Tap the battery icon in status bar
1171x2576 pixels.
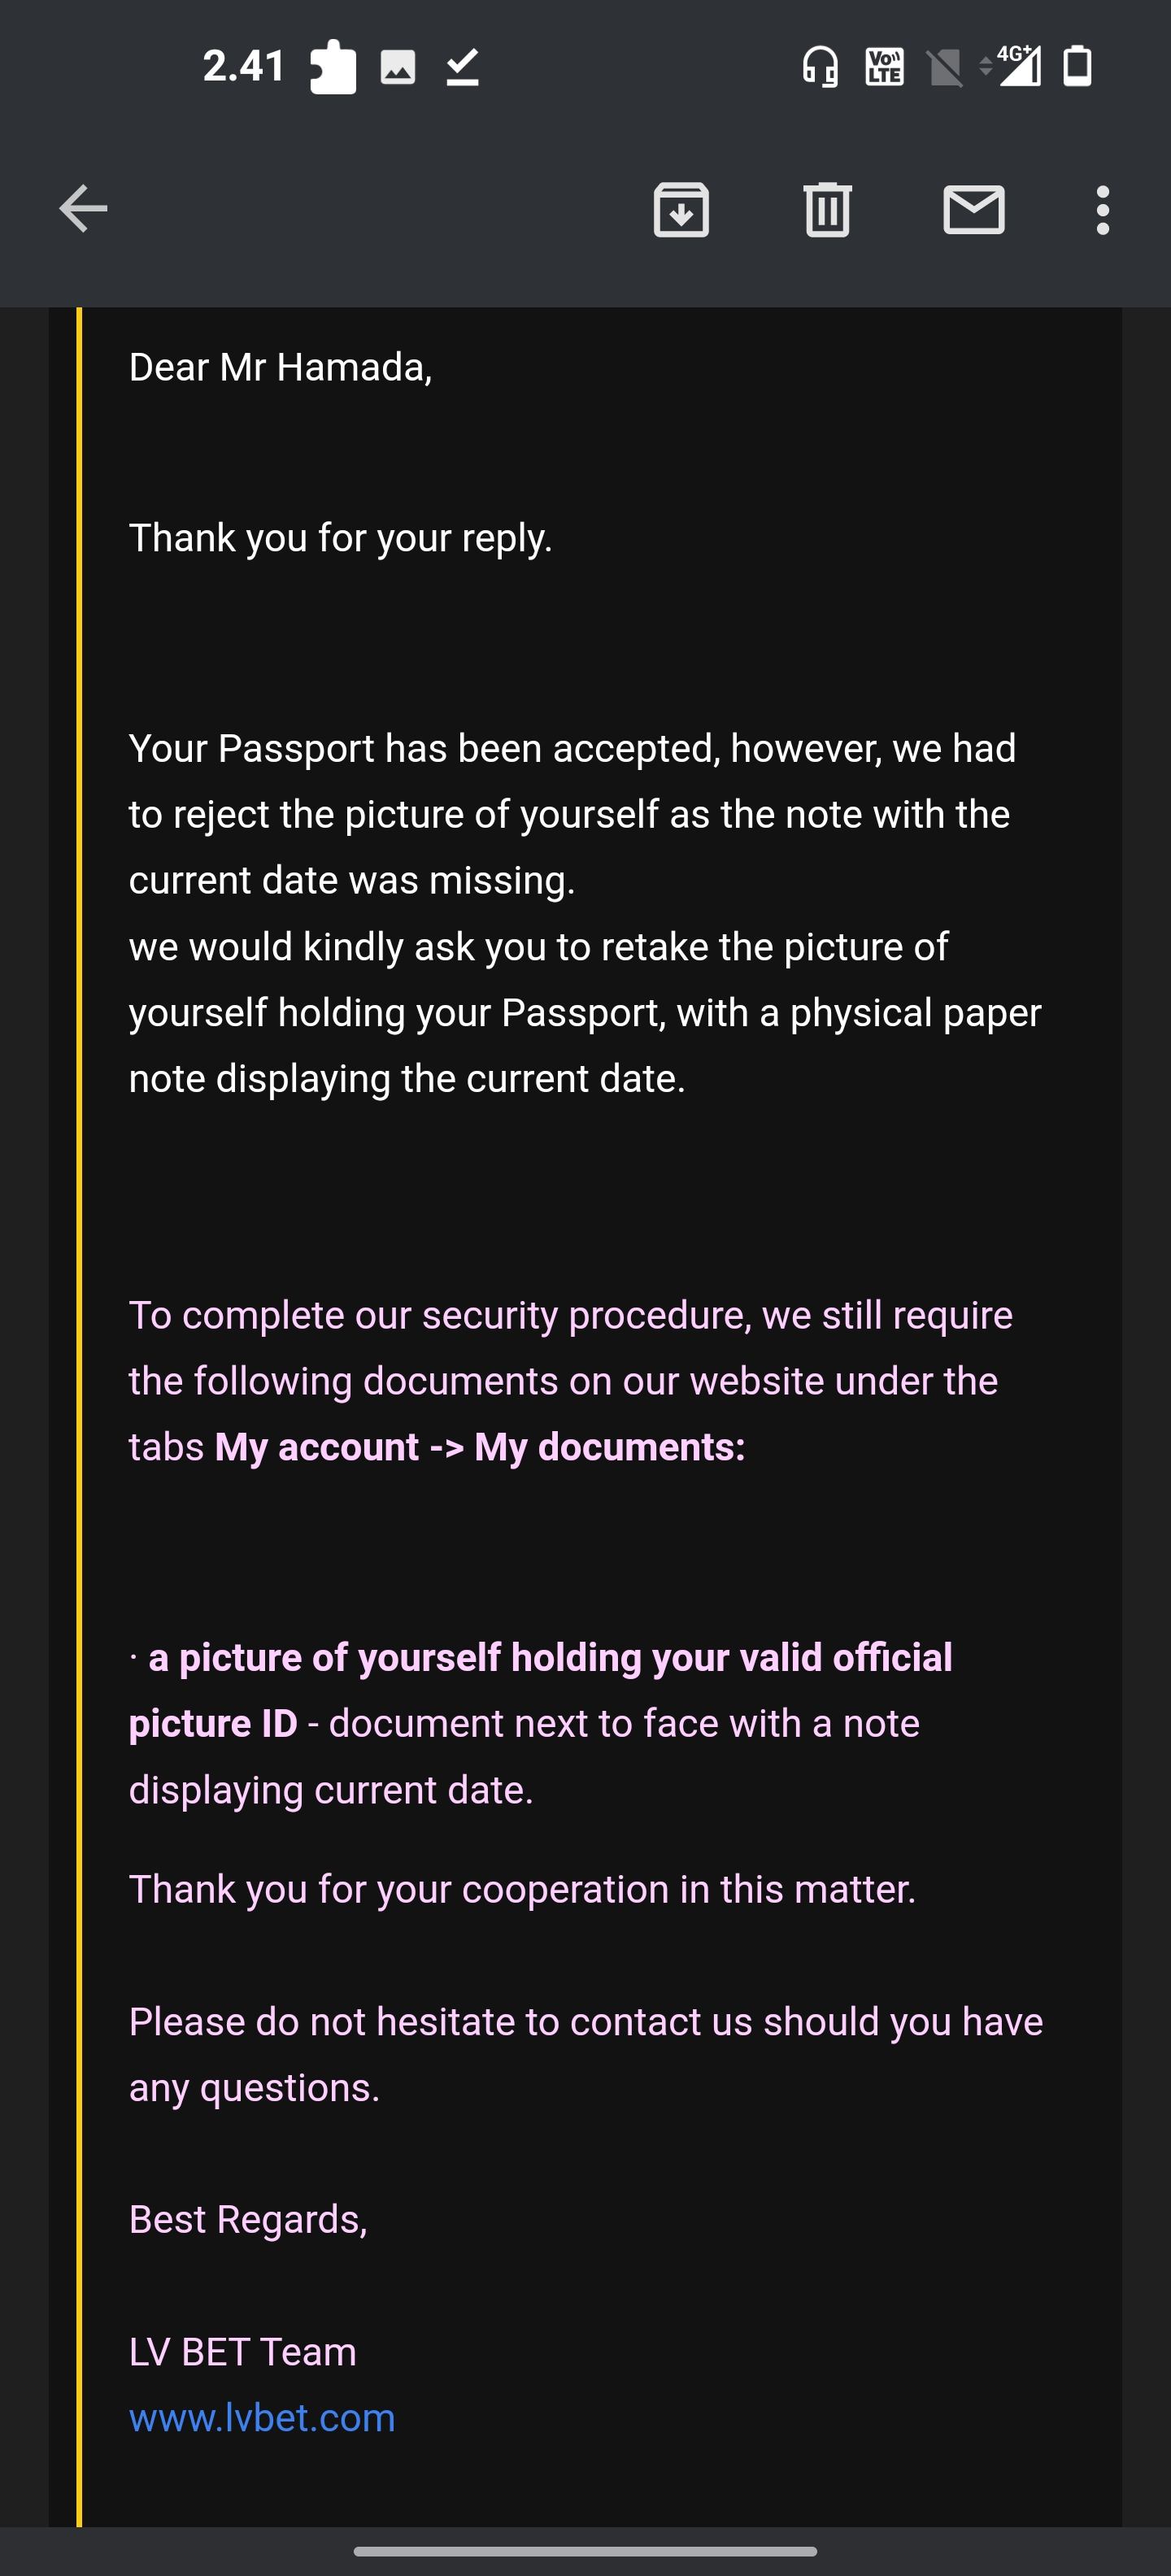click(1077, 66)
